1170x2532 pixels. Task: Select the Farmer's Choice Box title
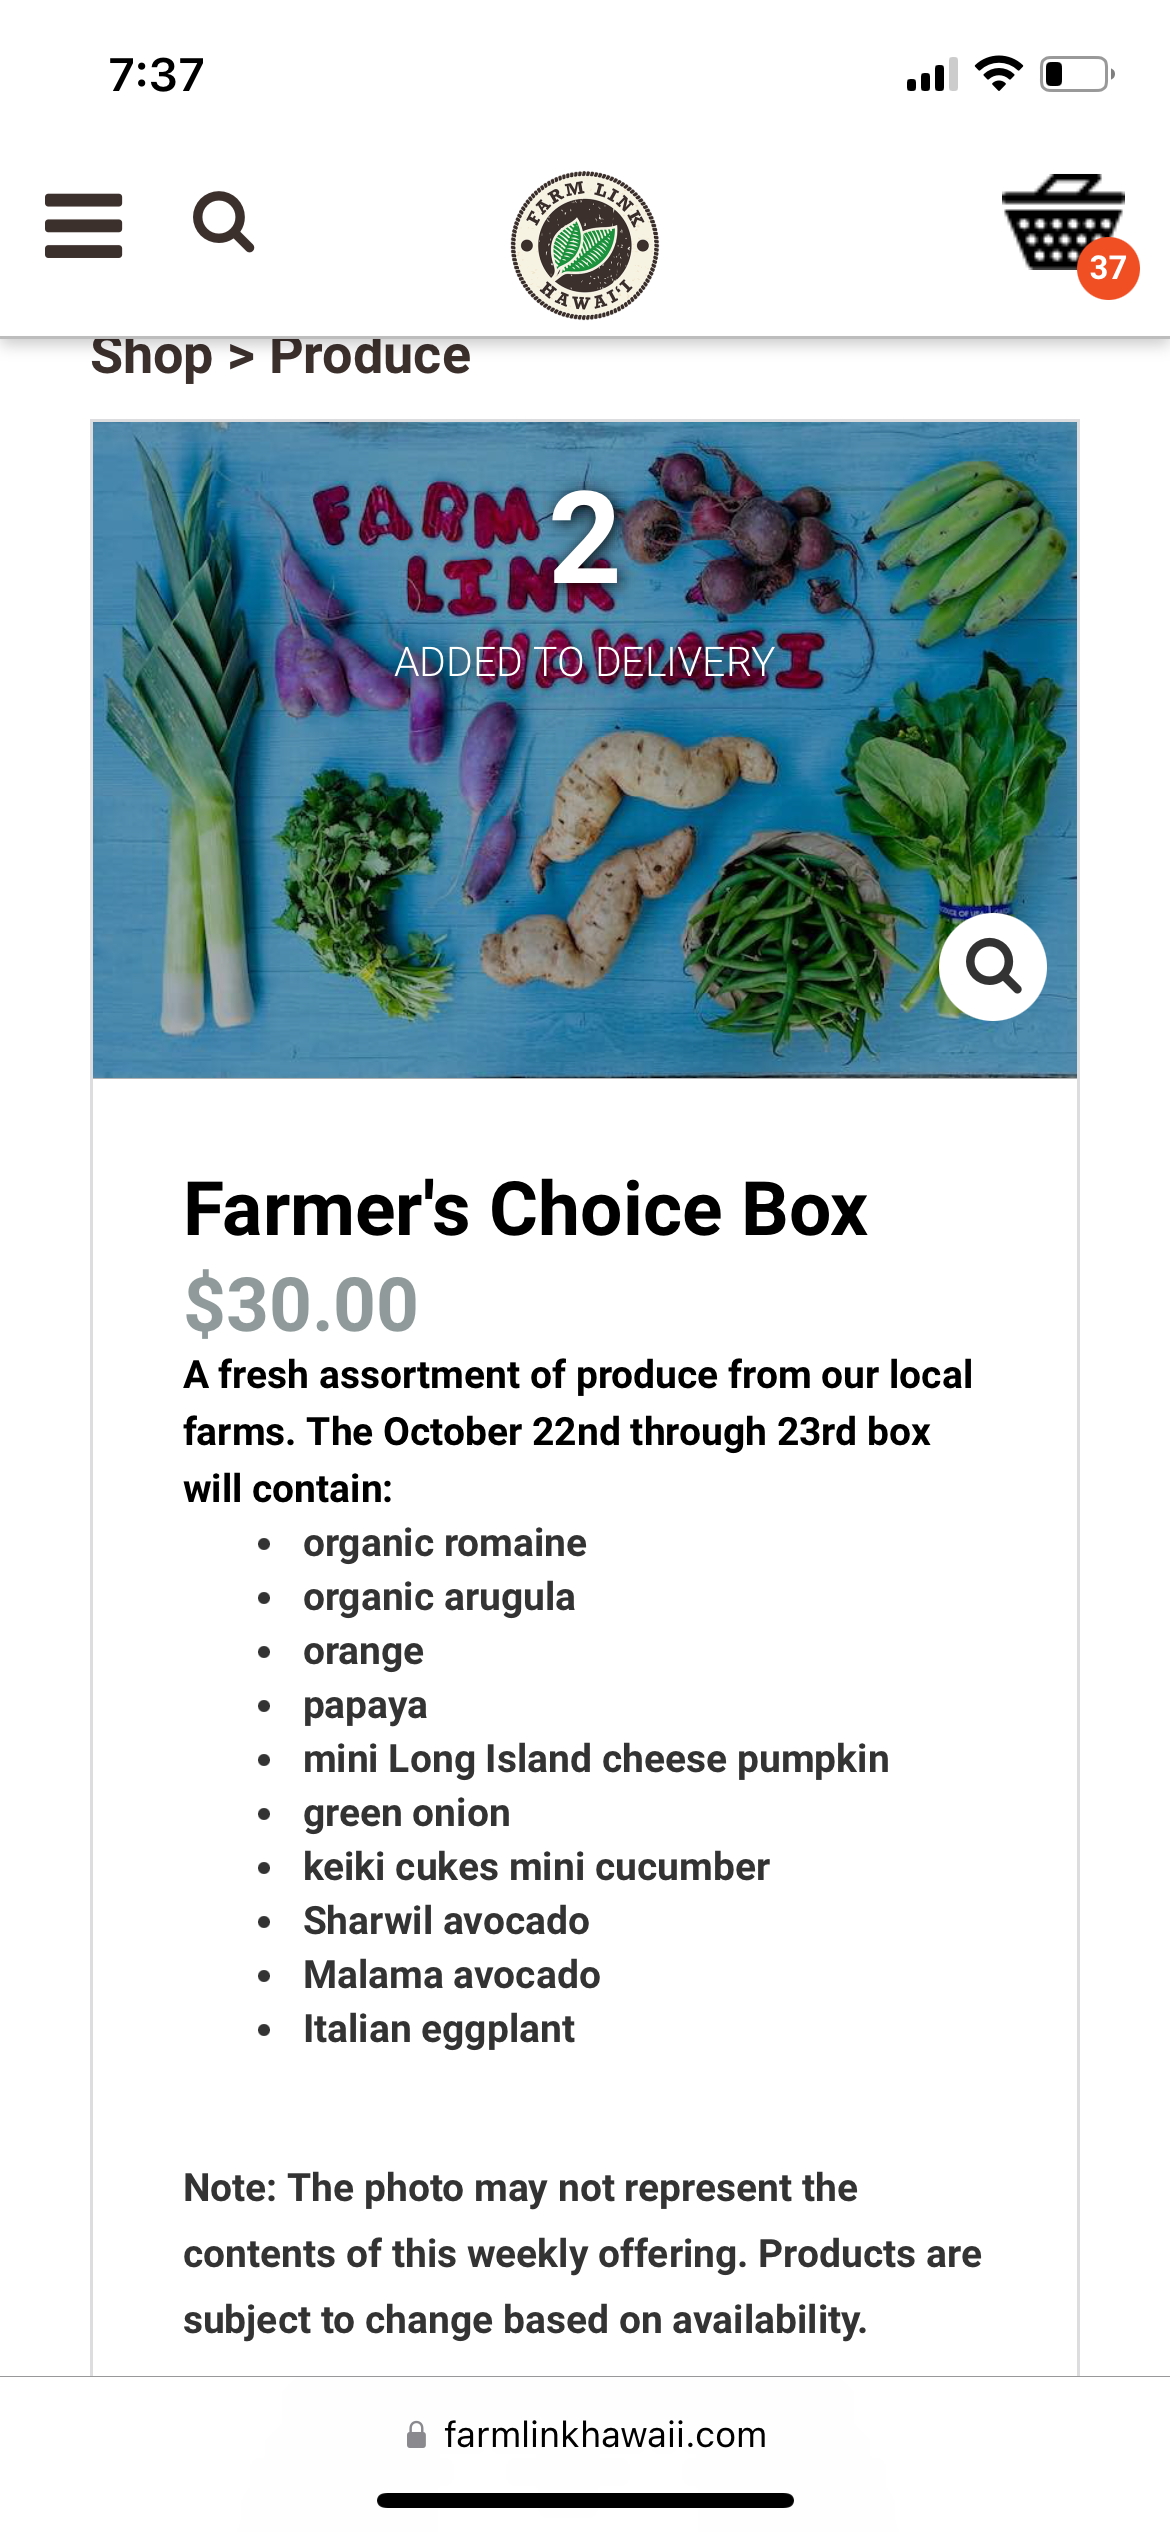coord(525,1209)
